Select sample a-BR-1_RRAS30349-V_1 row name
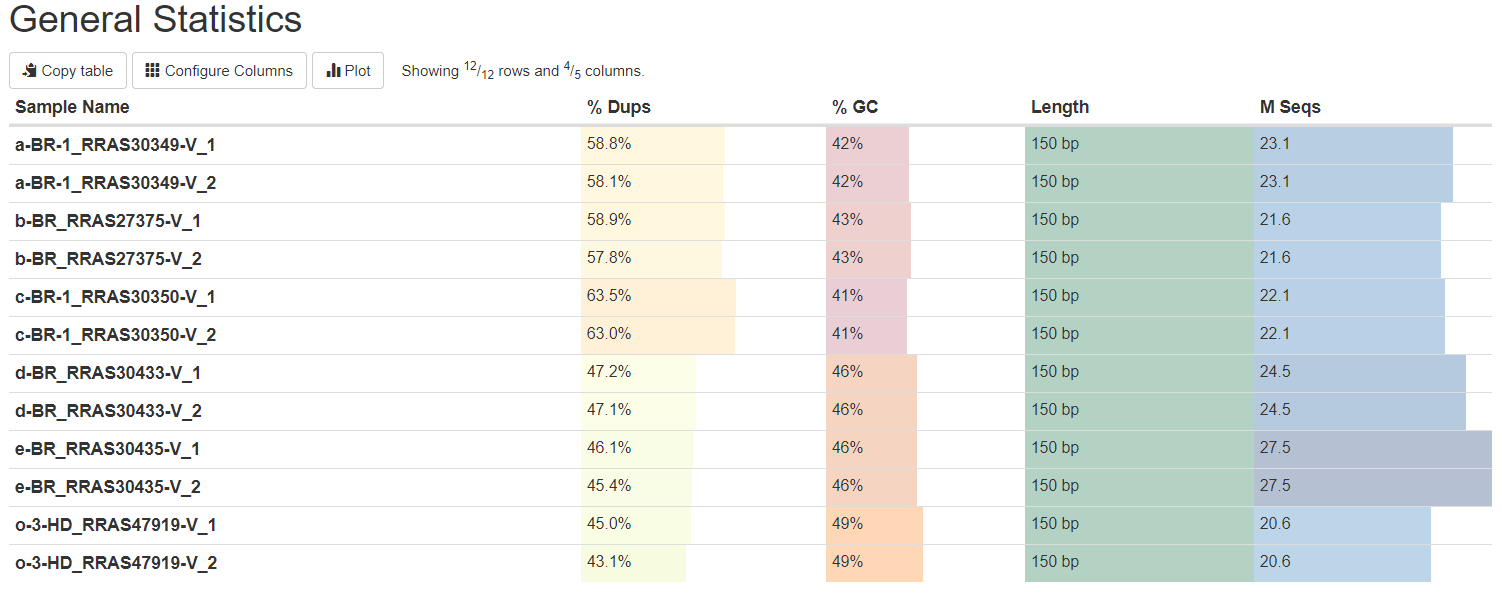1502x595 pixels. point(115,145)
